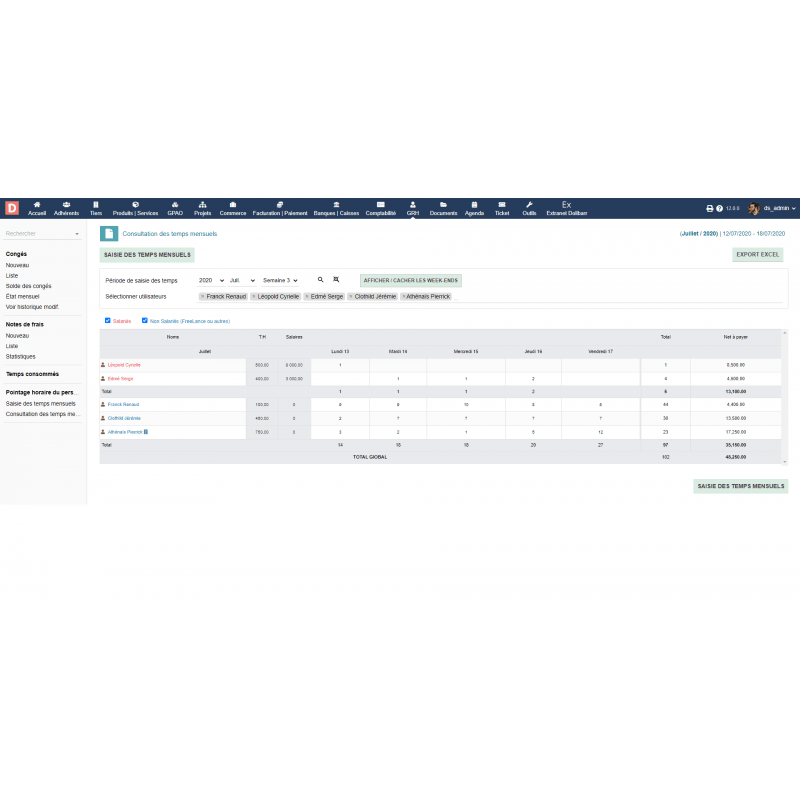Toggle the Non Salariés checkbox
The height and width of the screenshot is (800, 800).
(x=145, y=321)
